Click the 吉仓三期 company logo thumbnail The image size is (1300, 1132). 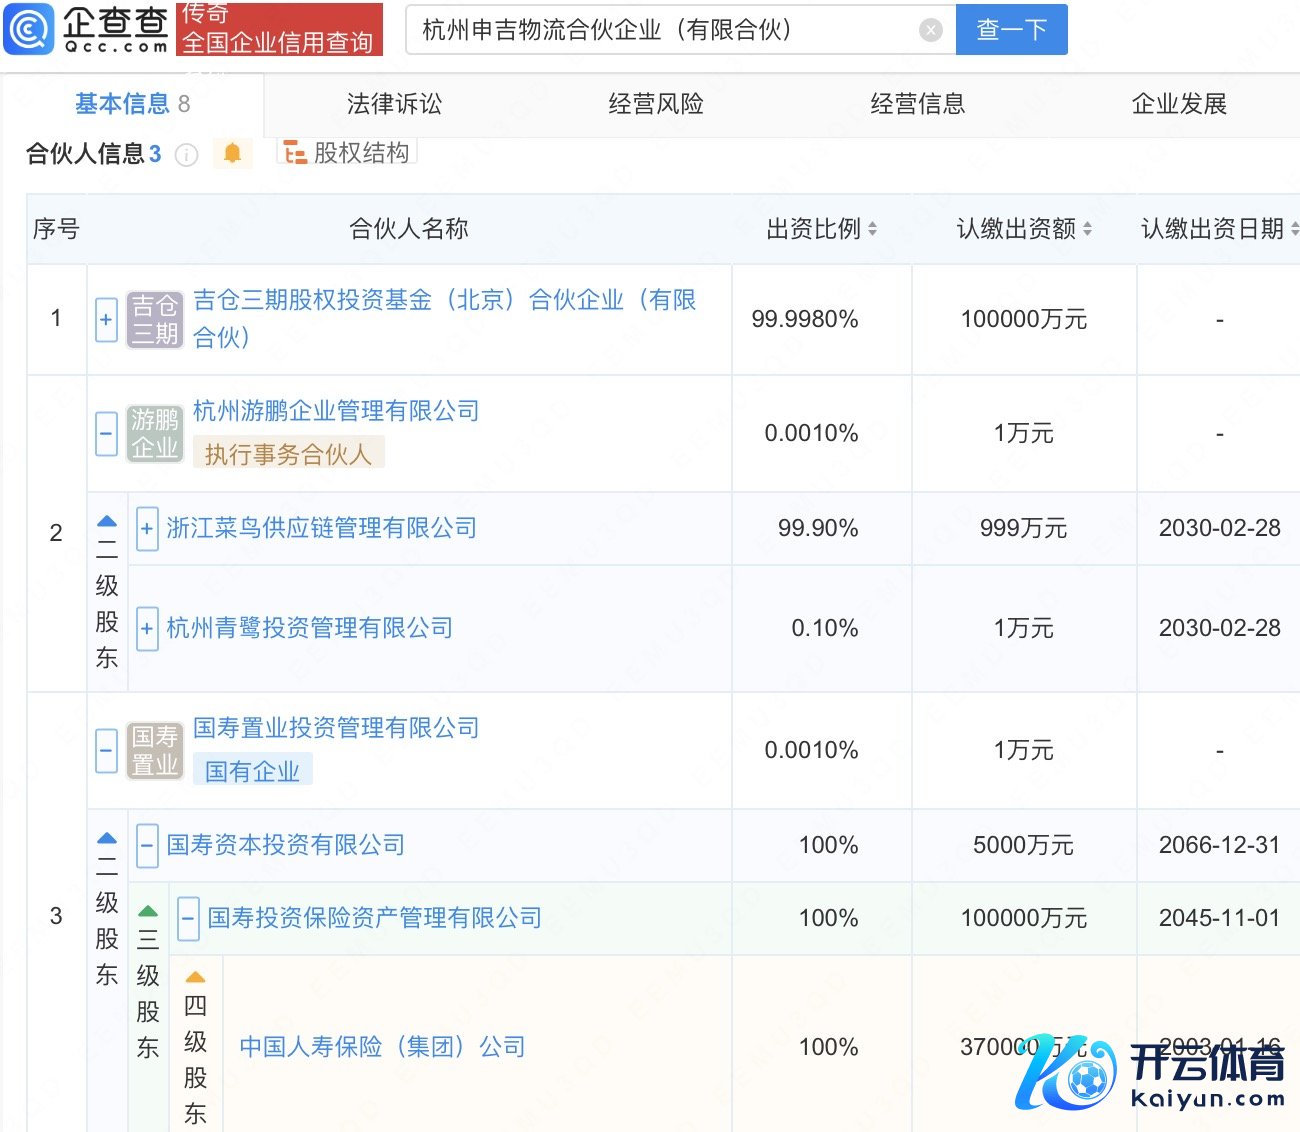[155, 320]
